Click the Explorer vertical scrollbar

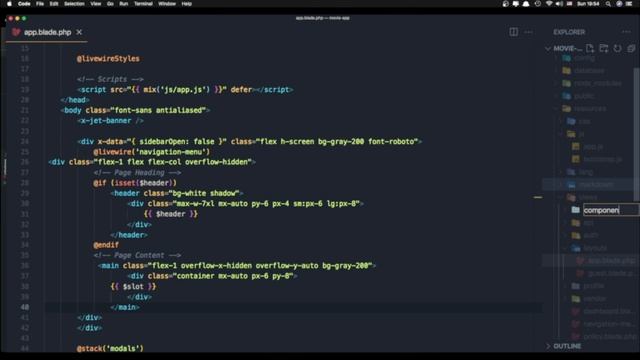(636, 135)
